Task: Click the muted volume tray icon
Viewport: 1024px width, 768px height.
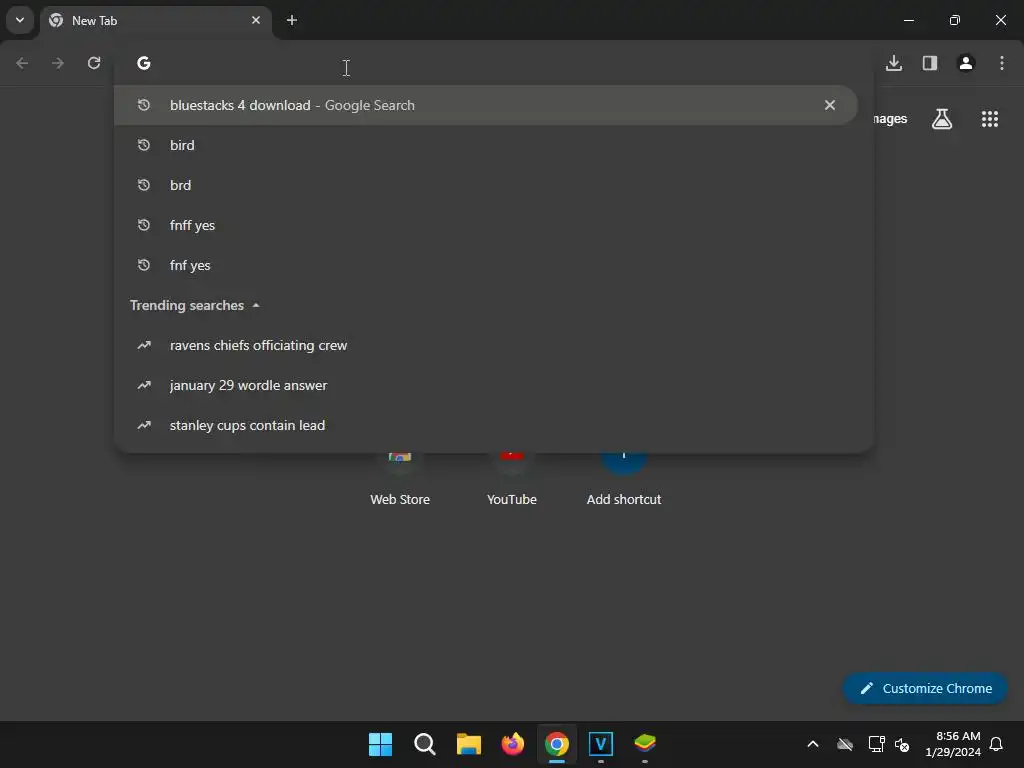Action: pos(902,744)
